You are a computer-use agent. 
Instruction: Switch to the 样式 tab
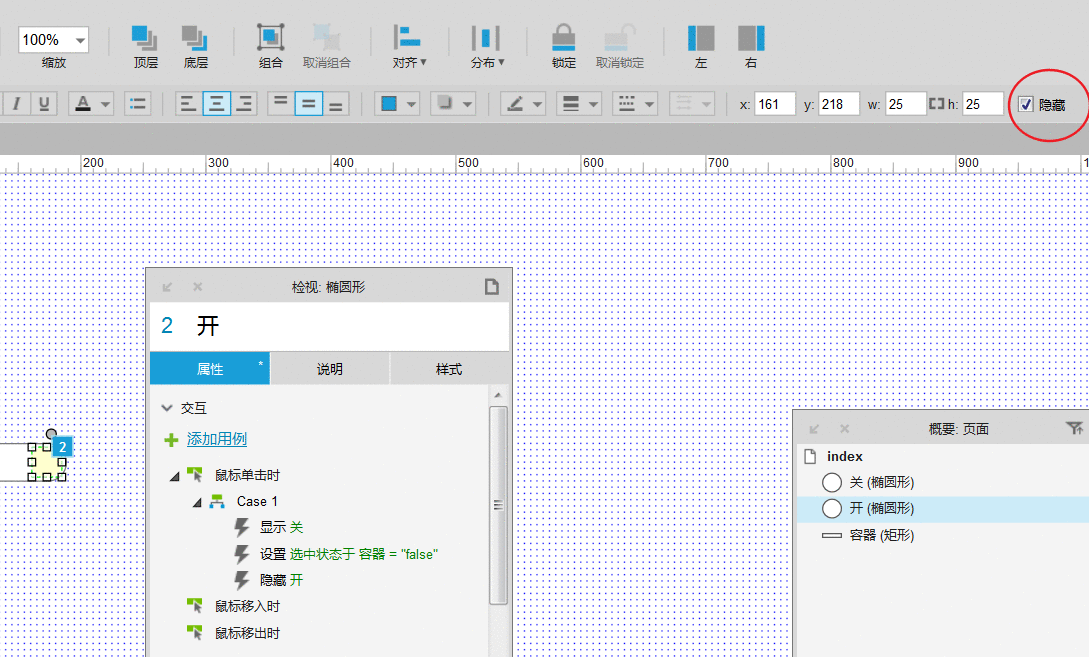[449, 369]
